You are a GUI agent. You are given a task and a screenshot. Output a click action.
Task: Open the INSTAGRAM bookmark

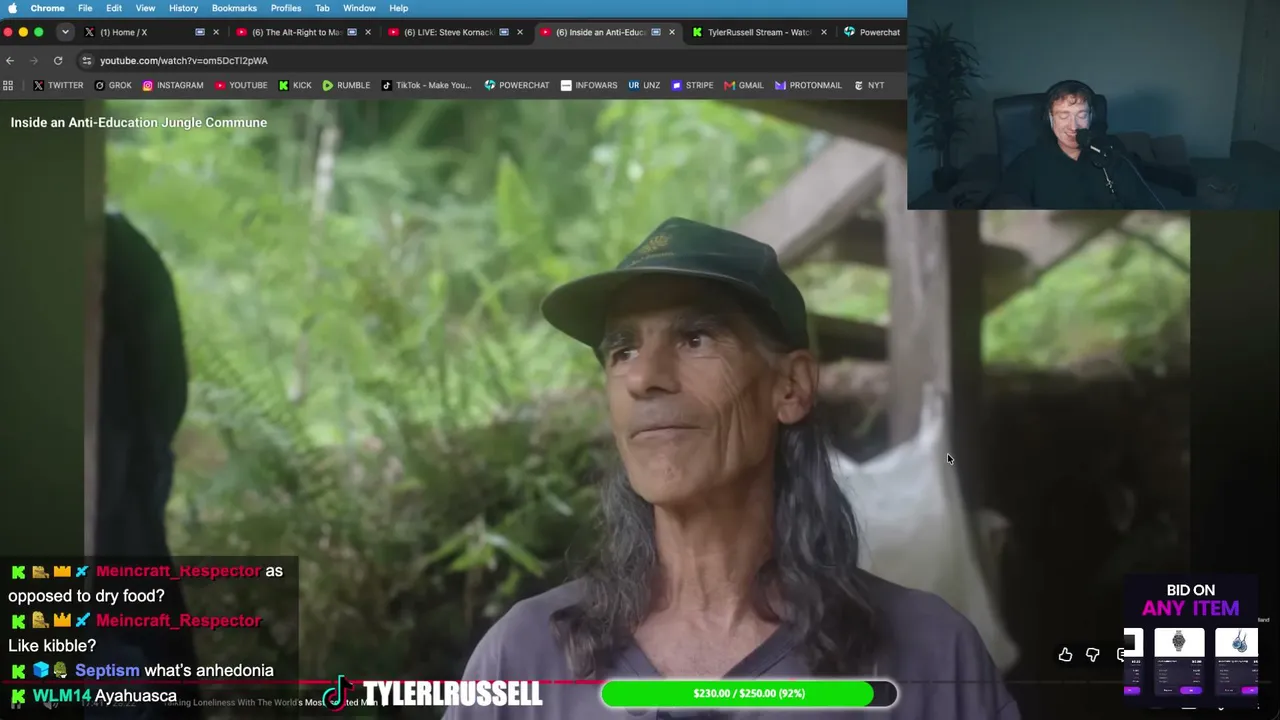tap(173, 85)
